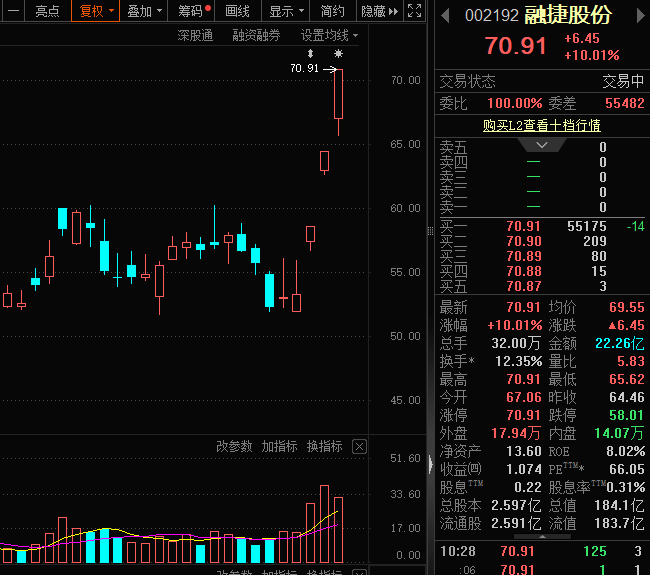Open the 亮点 highlights toolbar item
The image size is (650, 575).
tap(47, 11)
